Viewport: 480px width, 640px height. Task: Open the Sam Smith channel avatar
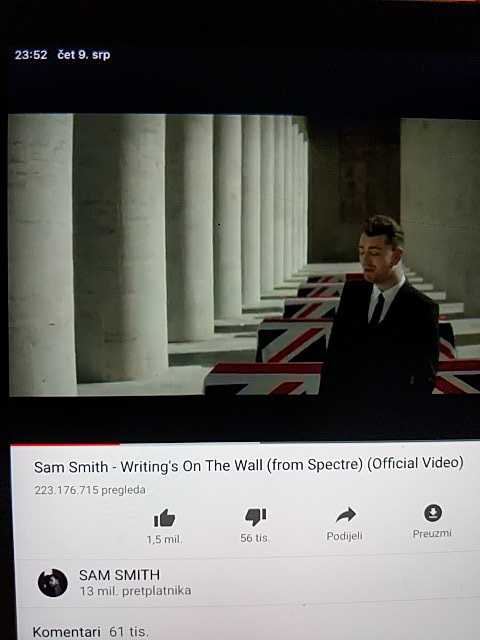click(x=53, y=583)
